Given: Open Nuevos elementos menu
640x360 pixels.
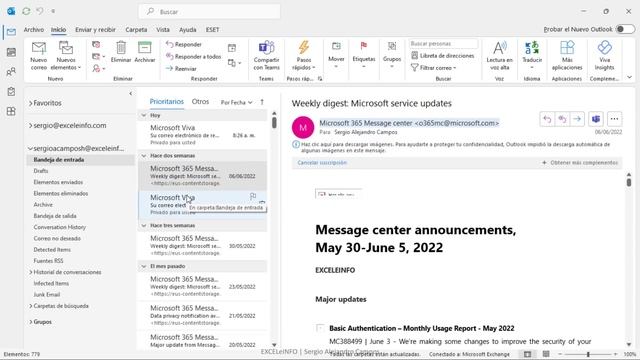Looking at the screenshot, I should (x=66, y=56).
